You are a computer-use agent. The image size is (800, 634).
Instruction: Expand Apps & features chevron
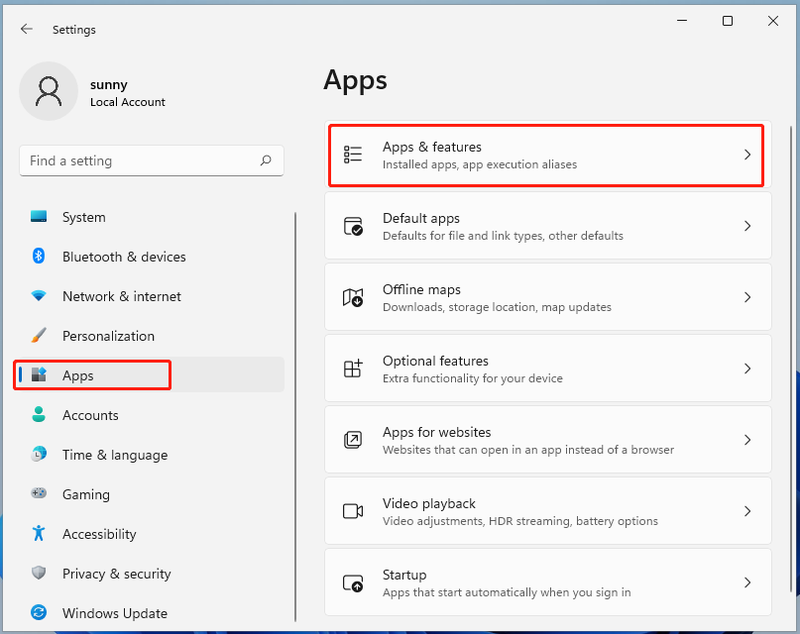747,155
